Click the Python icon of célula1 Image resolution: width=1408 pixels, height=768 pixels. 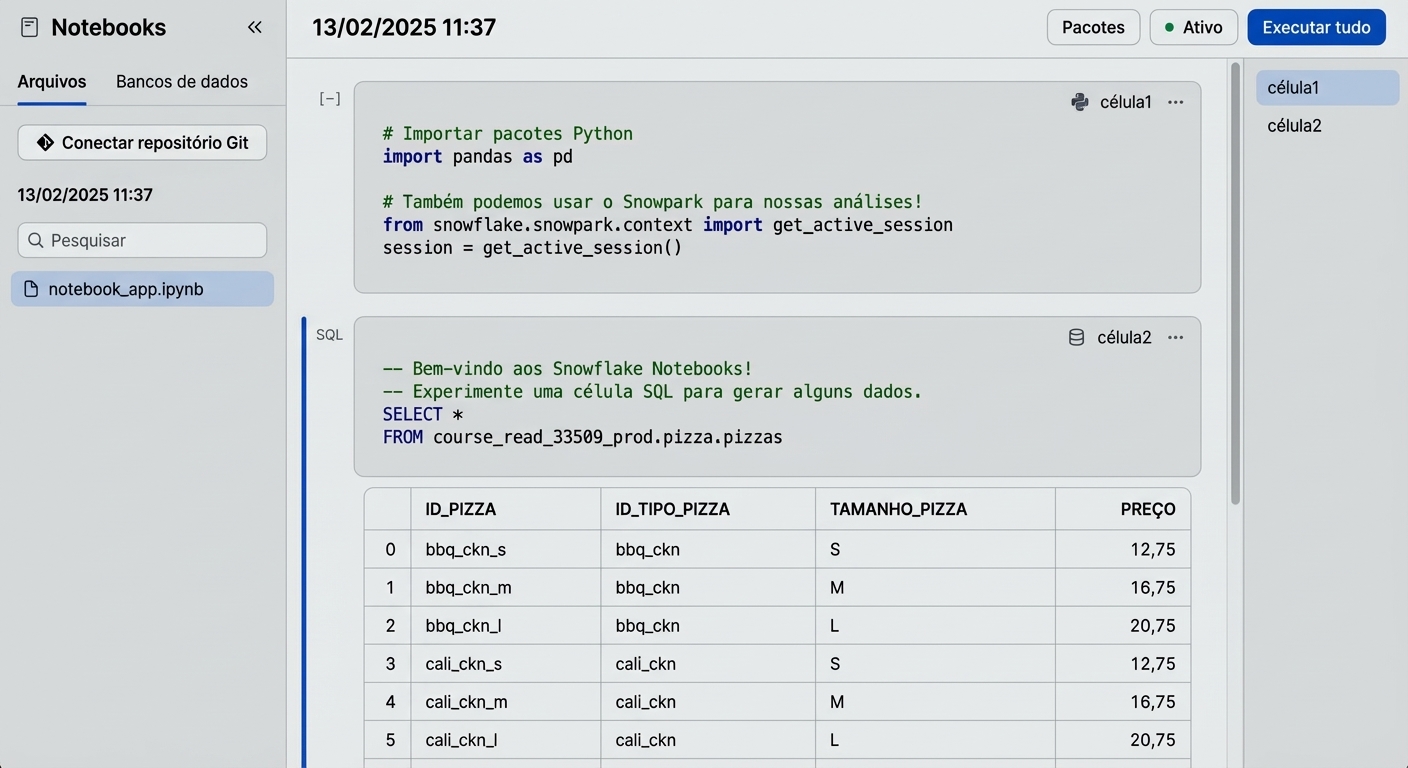[1080, 102]
